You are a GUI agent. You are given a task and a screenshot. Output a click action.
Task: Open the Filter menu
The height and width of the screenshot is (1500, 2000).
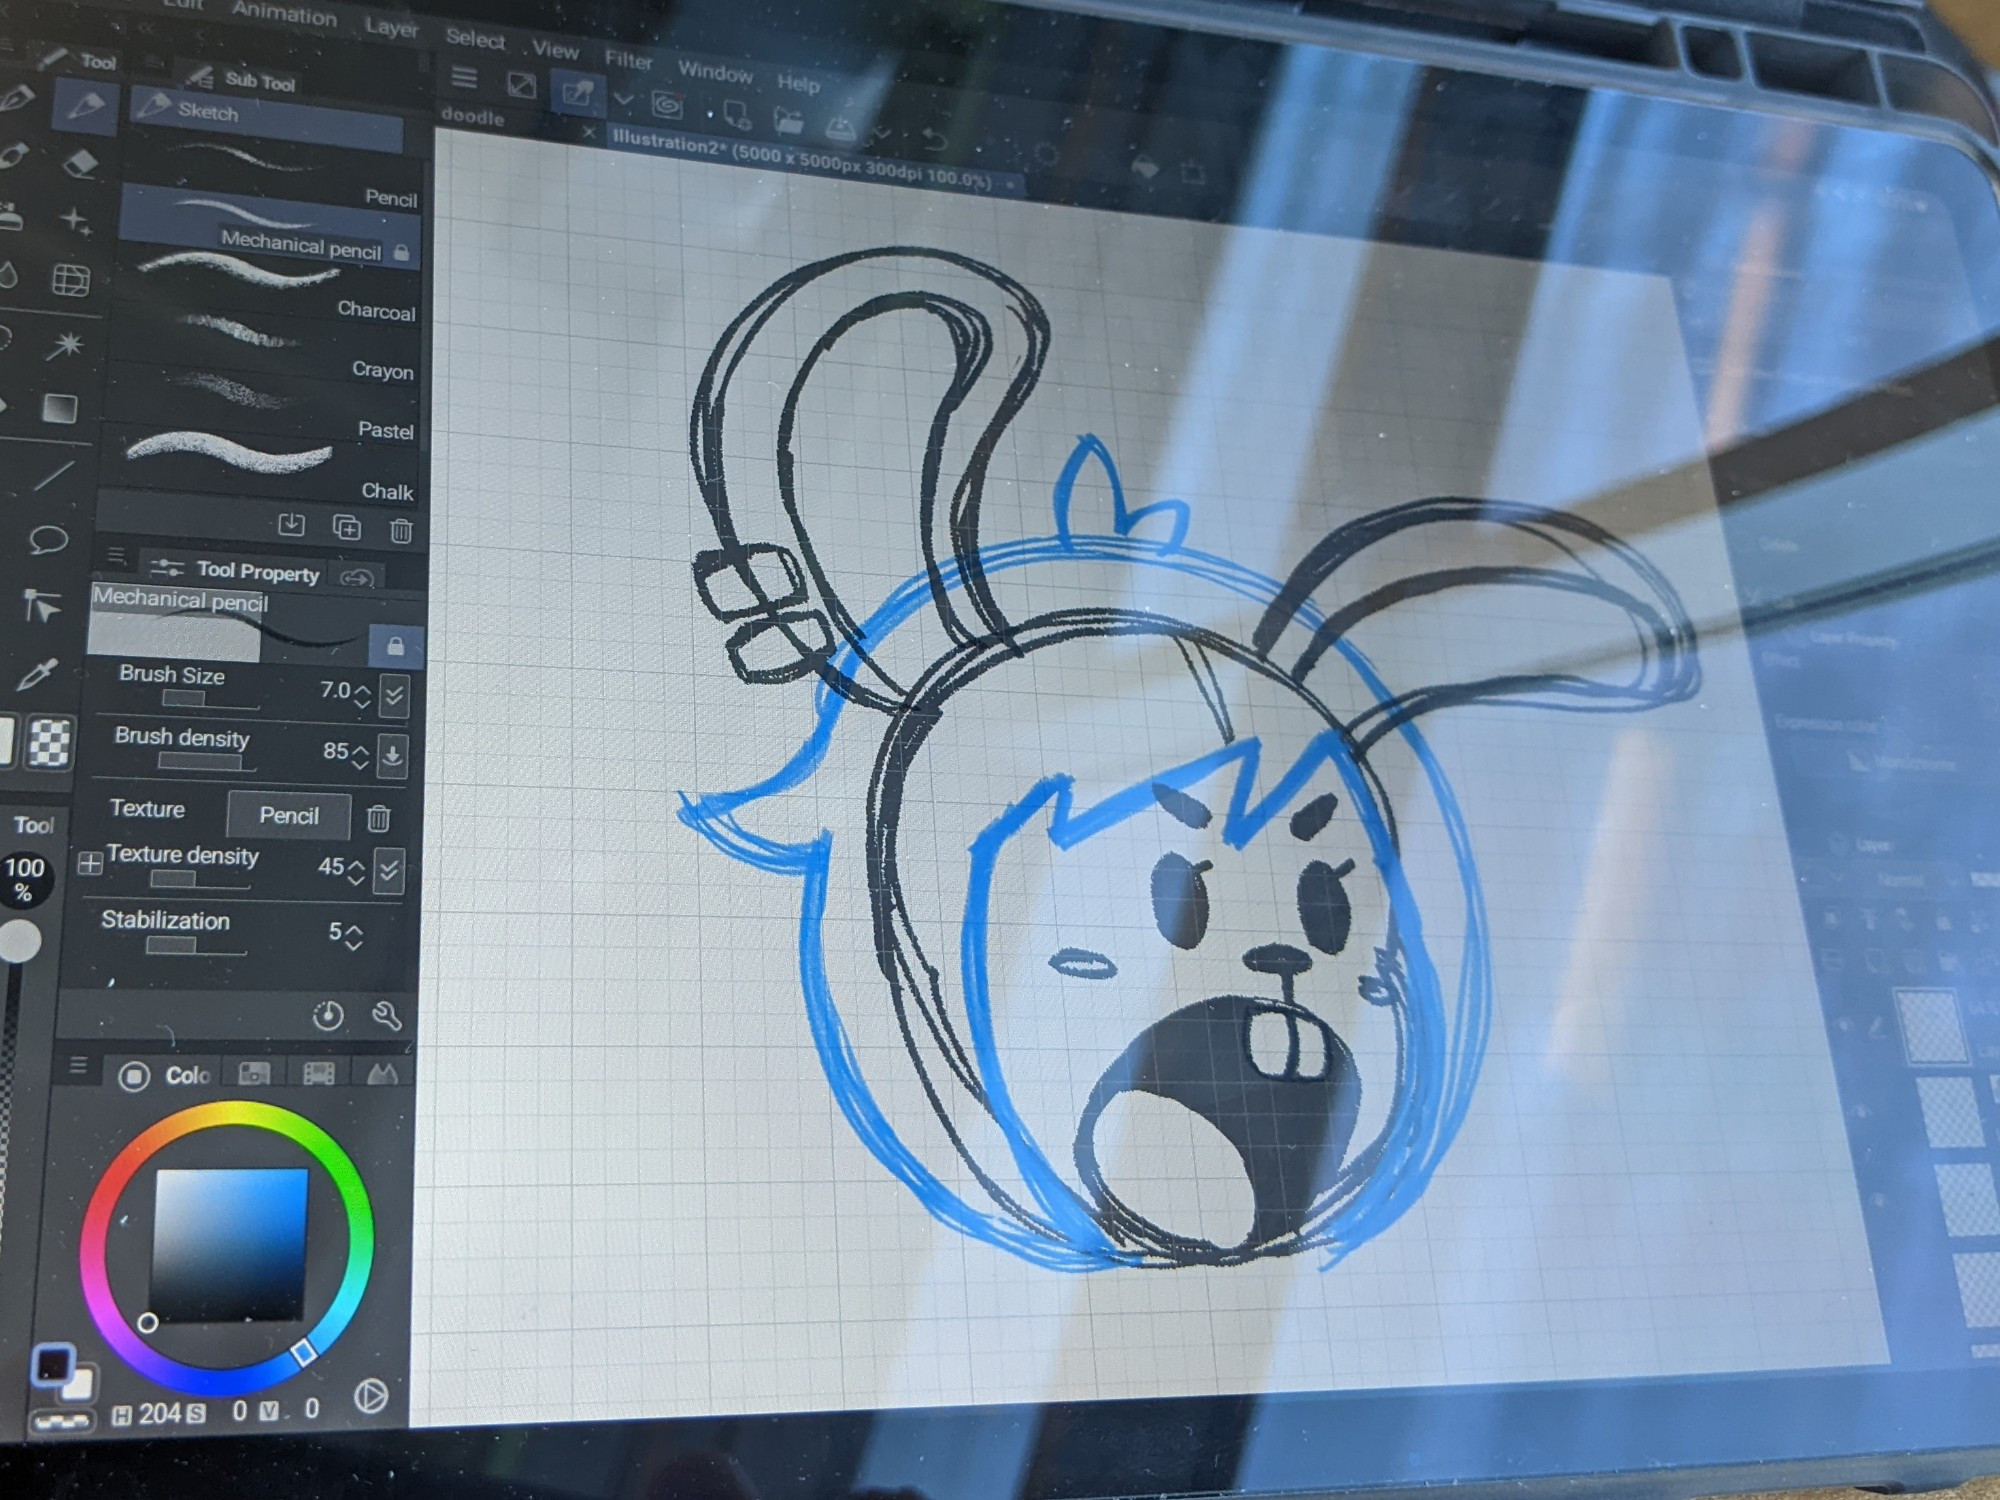(x=628, y=60)
